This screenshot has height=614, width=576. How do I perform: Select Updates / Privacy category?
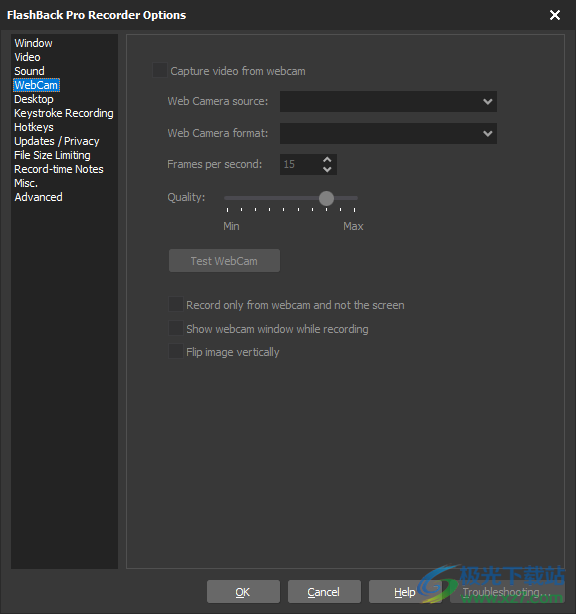tap(57, 141)
